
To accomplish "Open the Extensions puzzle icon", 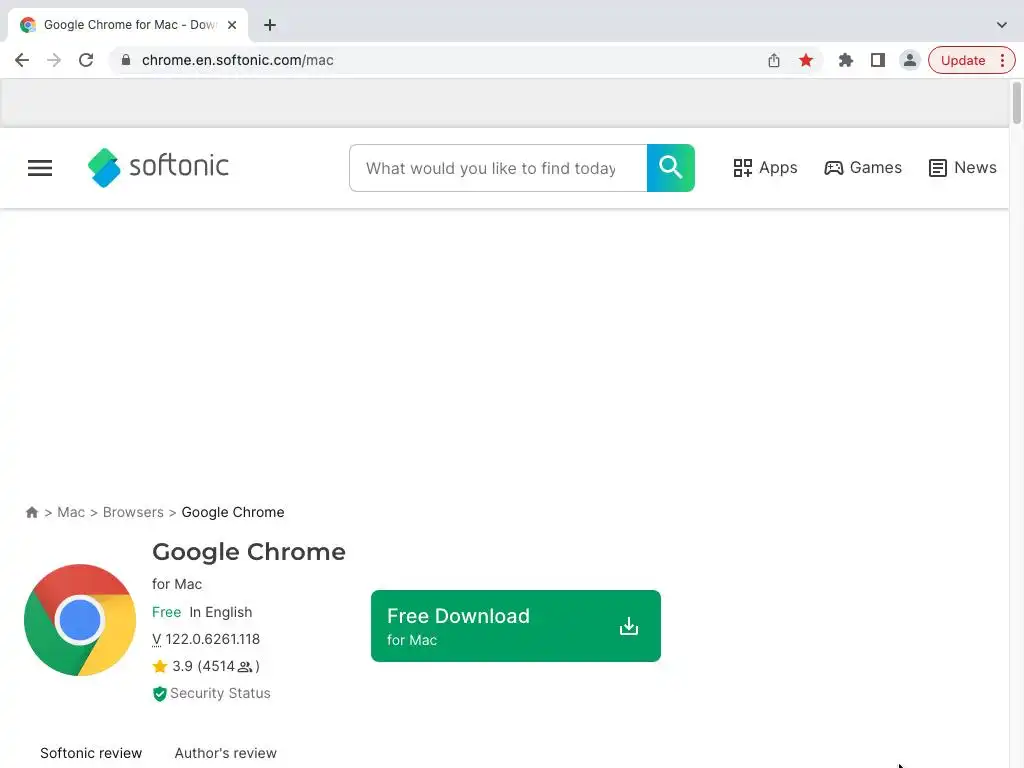I will click(846, 60).
